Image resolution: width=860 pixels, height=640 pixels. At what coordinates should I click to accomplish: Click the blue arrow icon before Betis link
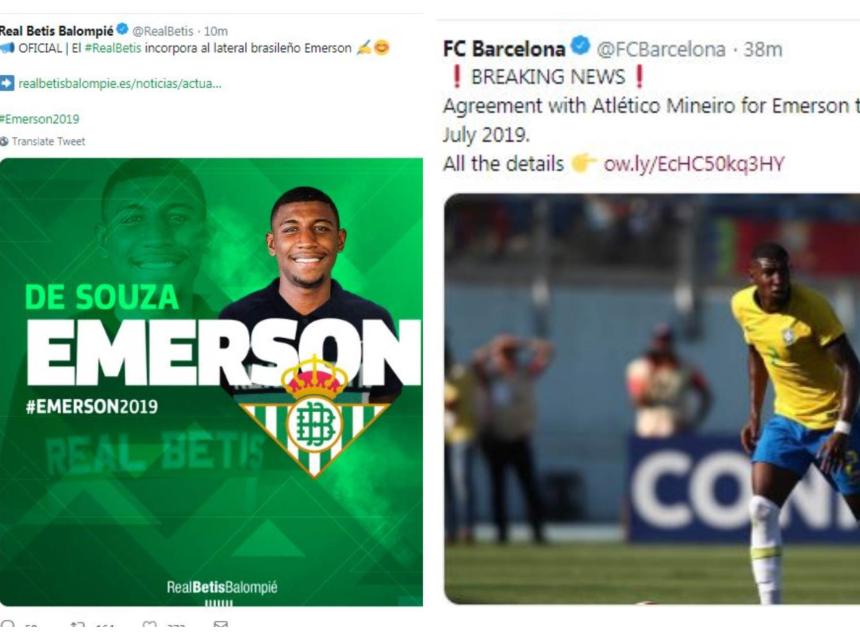tap(7, 83)
